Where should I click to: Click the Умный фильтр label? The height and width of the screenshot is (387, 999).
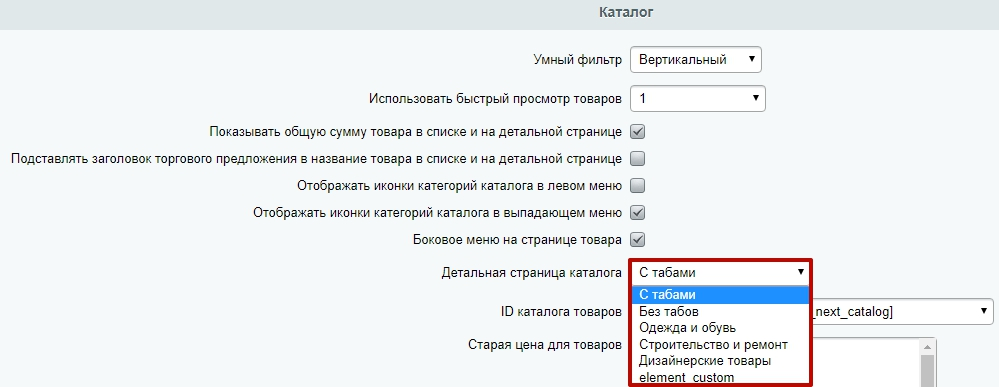coord(577,61)
